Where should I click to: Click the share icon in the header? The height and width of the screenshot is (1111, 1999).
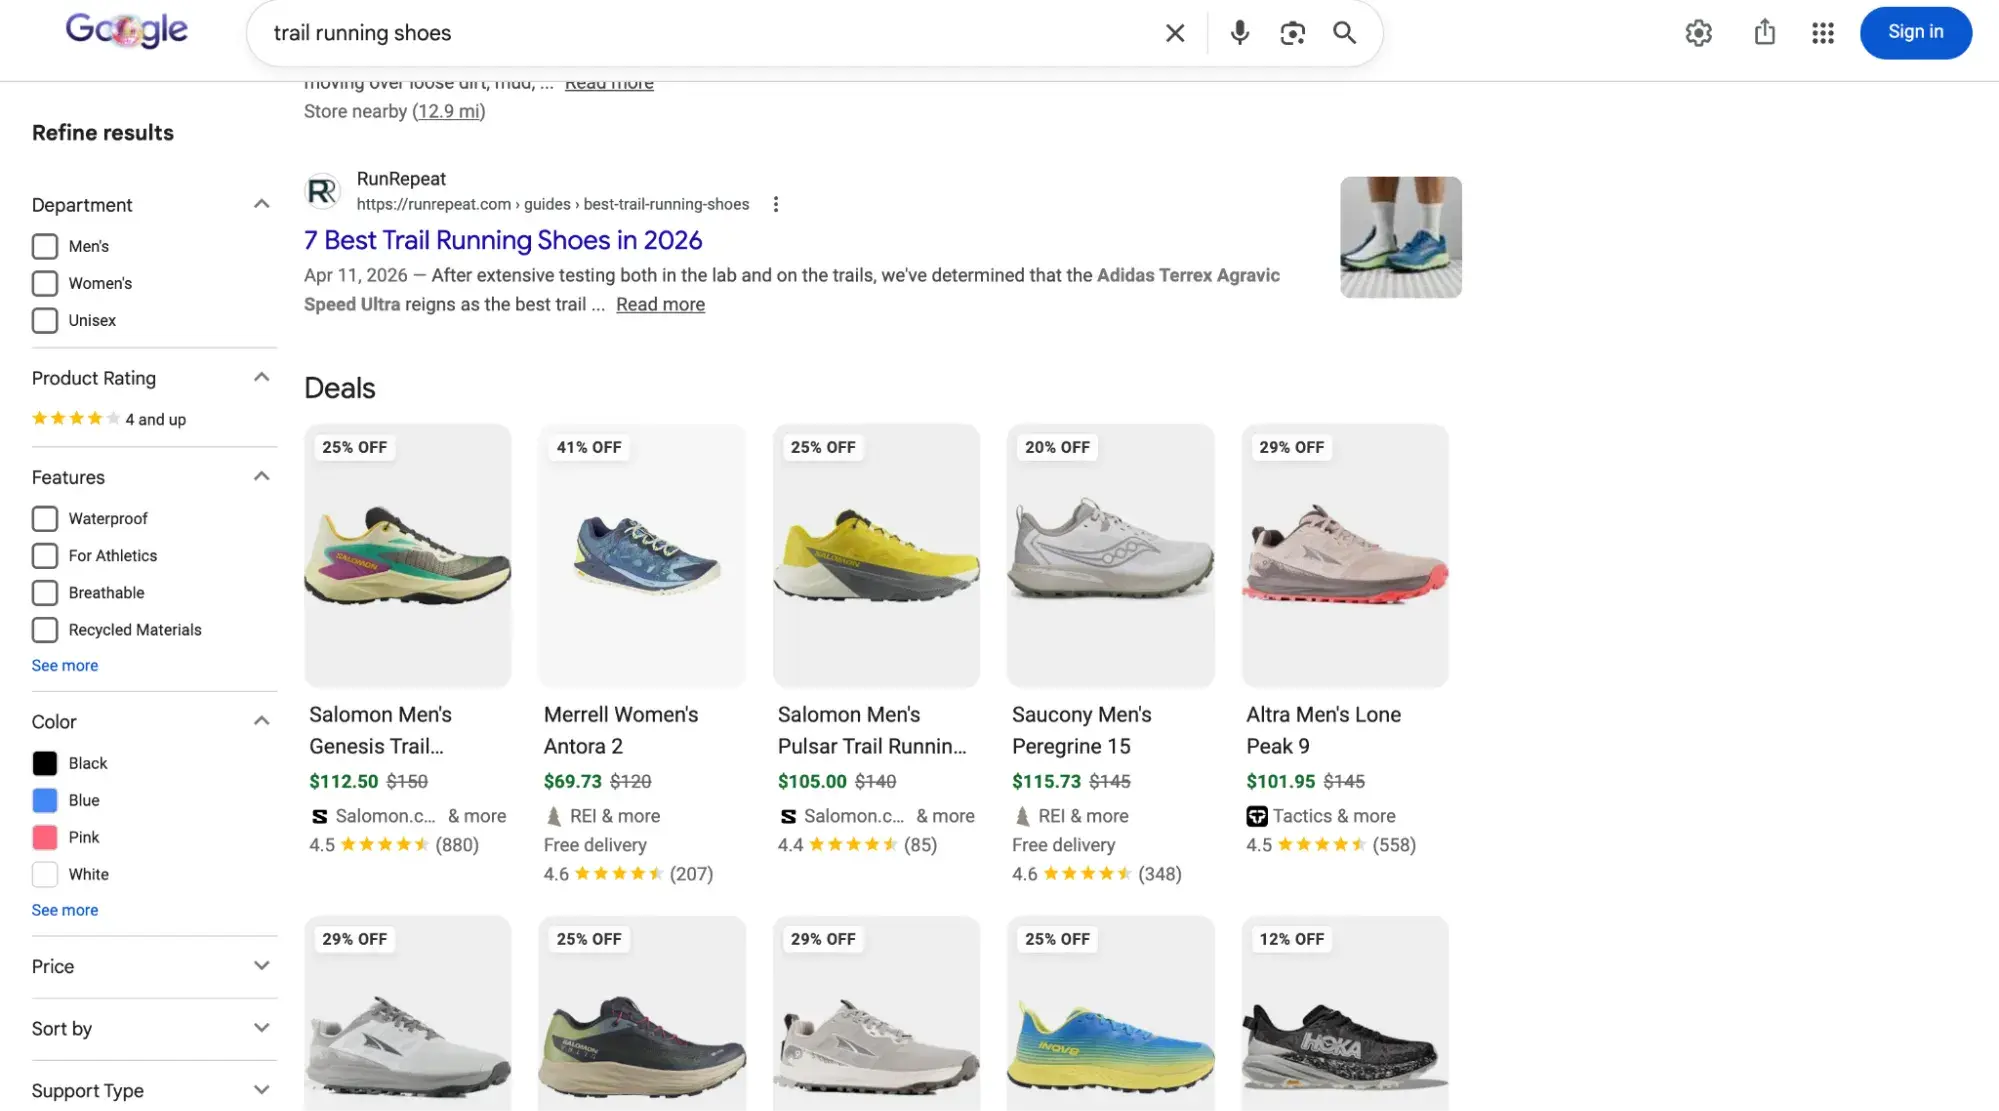(x=1765, y=32)
